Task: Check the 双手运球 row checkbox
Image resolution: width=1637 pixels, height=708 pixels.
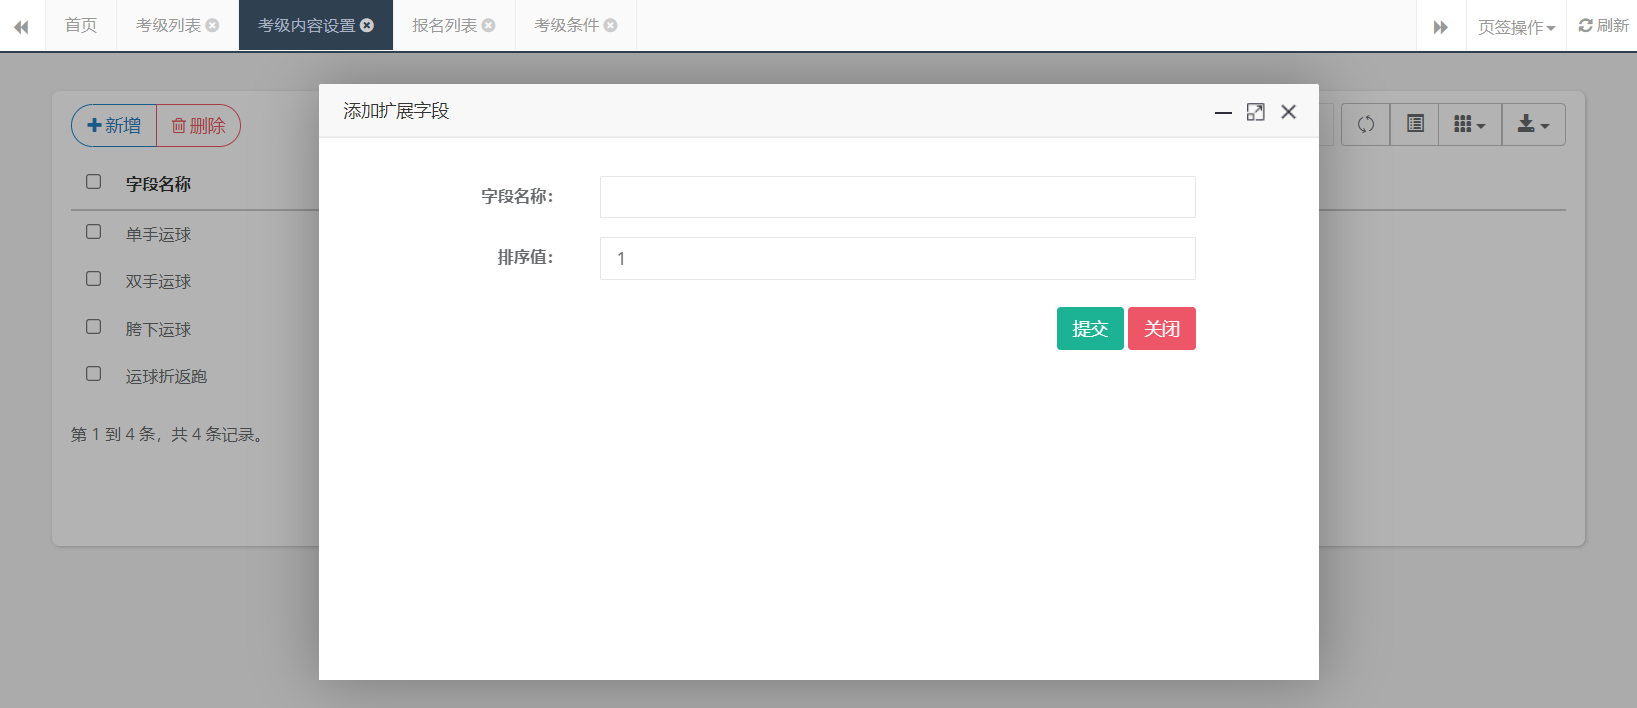Action: coord(94,279)
